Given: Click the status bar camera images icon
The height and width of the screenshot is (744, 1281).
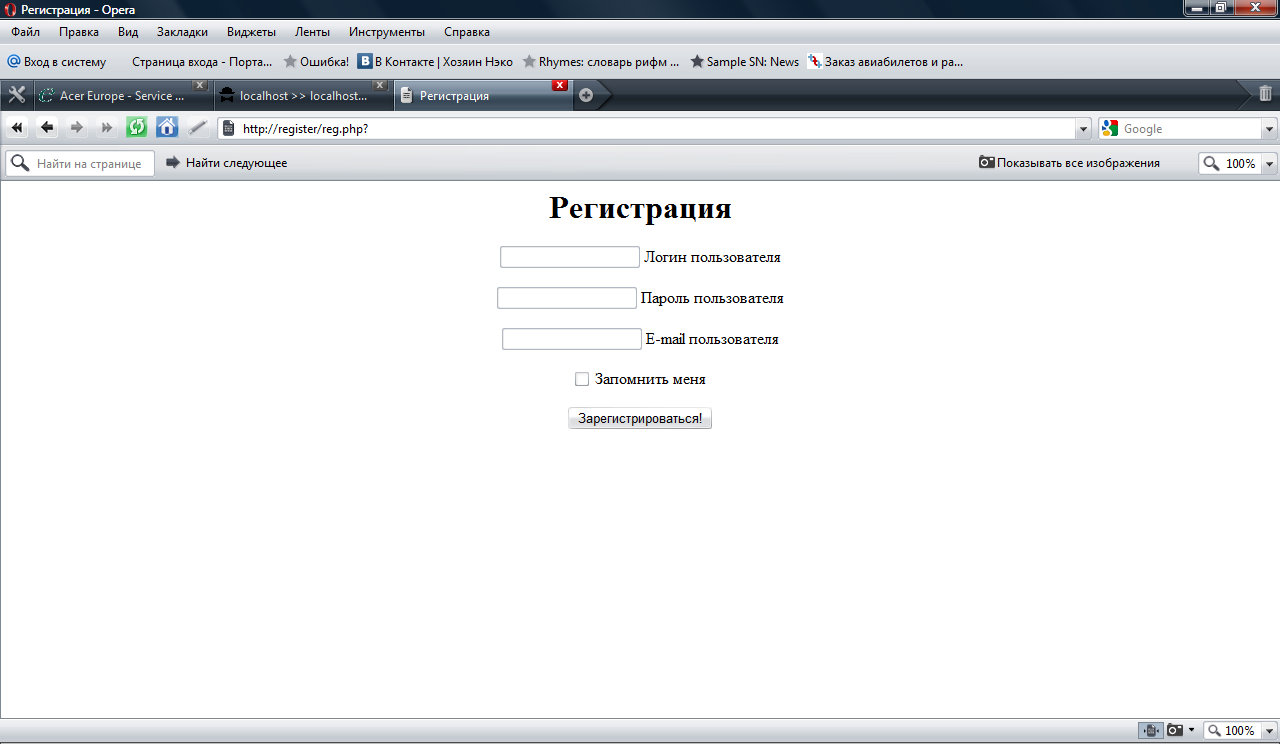Looking at the screenshot, I should (1176, 730).
